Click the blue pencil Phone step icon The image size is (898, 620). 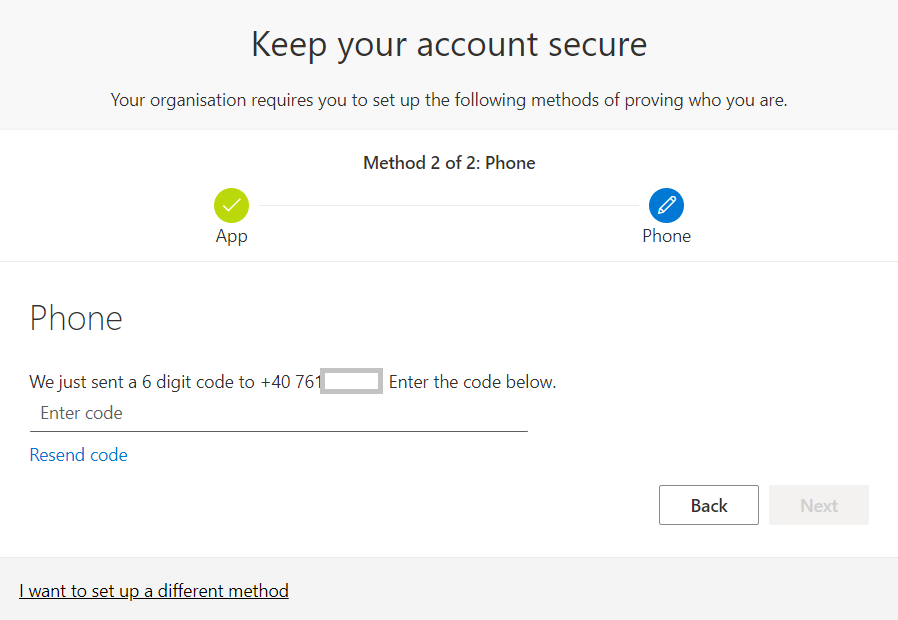[x=666, y=206]
